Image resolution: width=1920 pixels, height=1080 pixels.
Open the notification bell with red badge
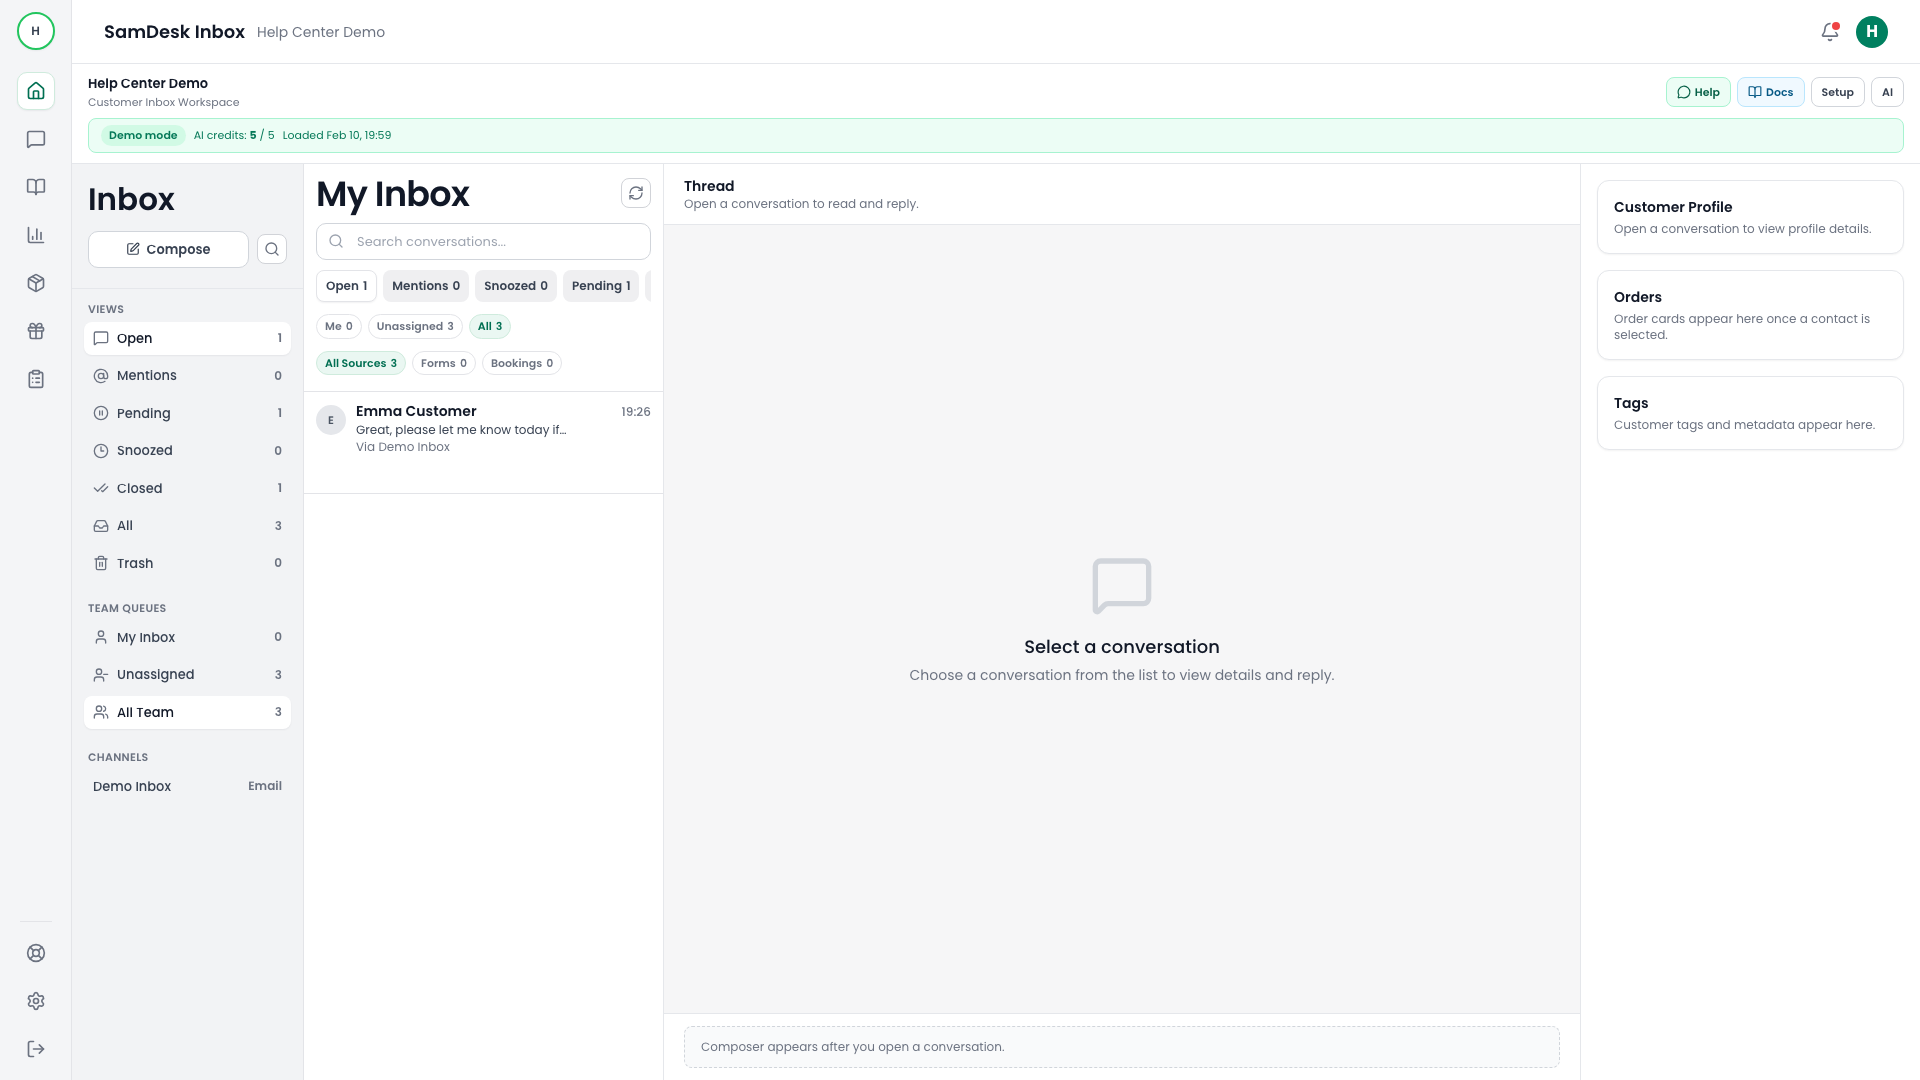click(1829, 31)
